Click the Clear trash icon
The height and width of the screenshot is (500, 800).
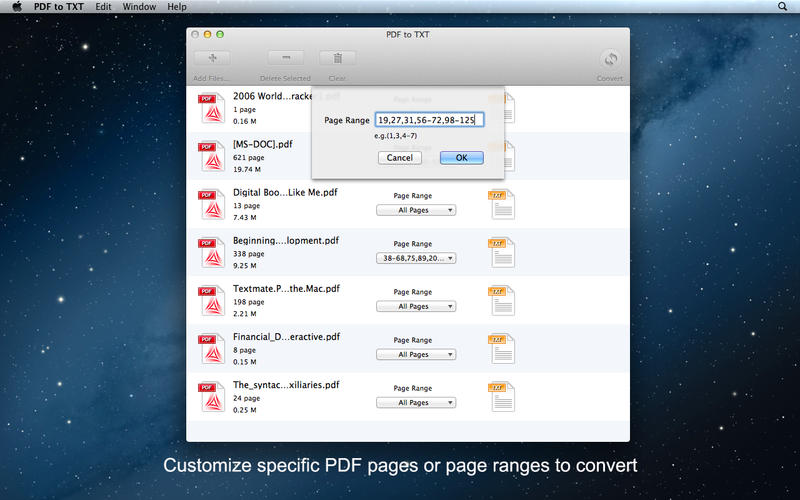pyautogui.click(x=337, y=59)
